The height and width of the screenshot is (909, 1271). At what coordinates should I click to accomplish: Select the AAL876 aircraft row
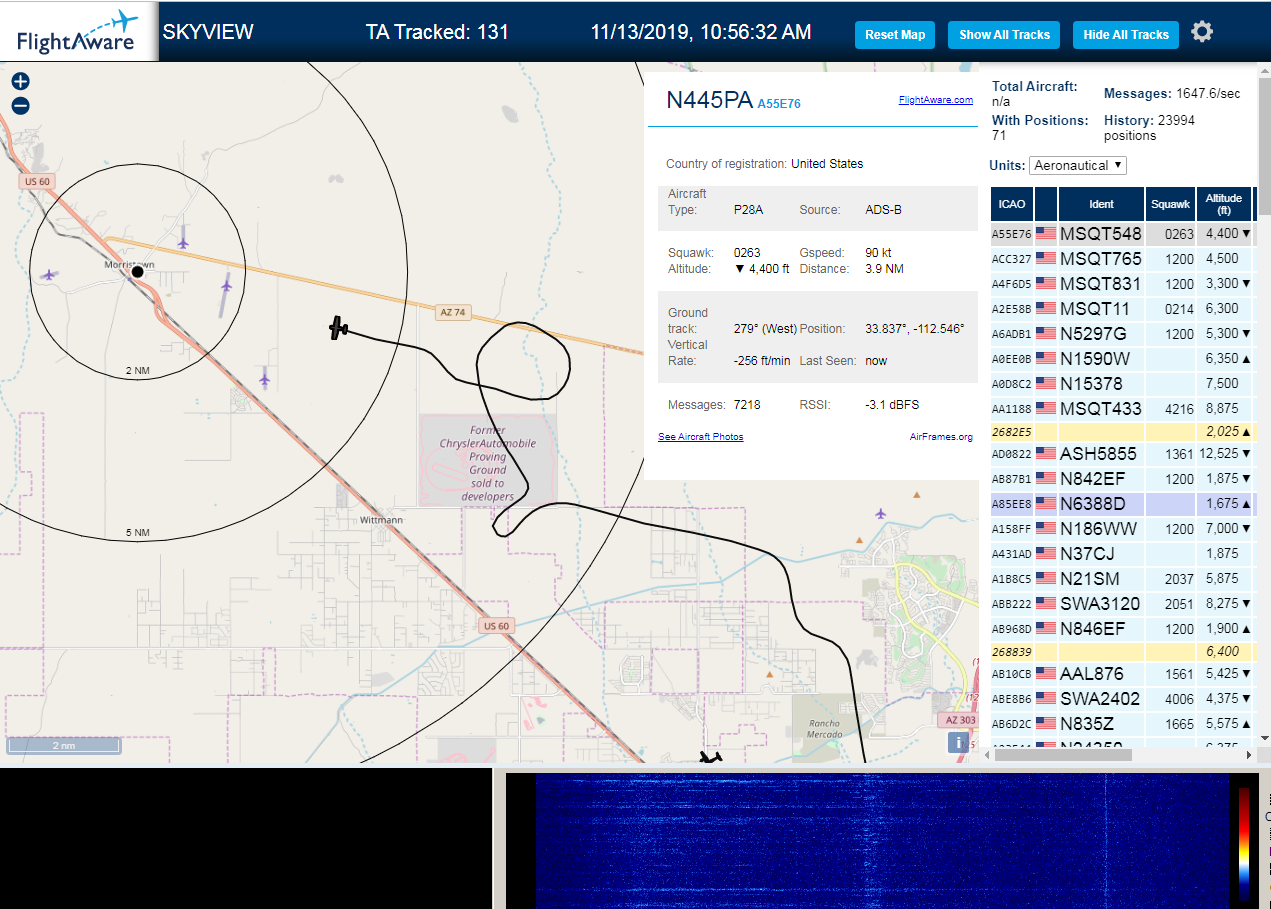tap(1123, 674)
